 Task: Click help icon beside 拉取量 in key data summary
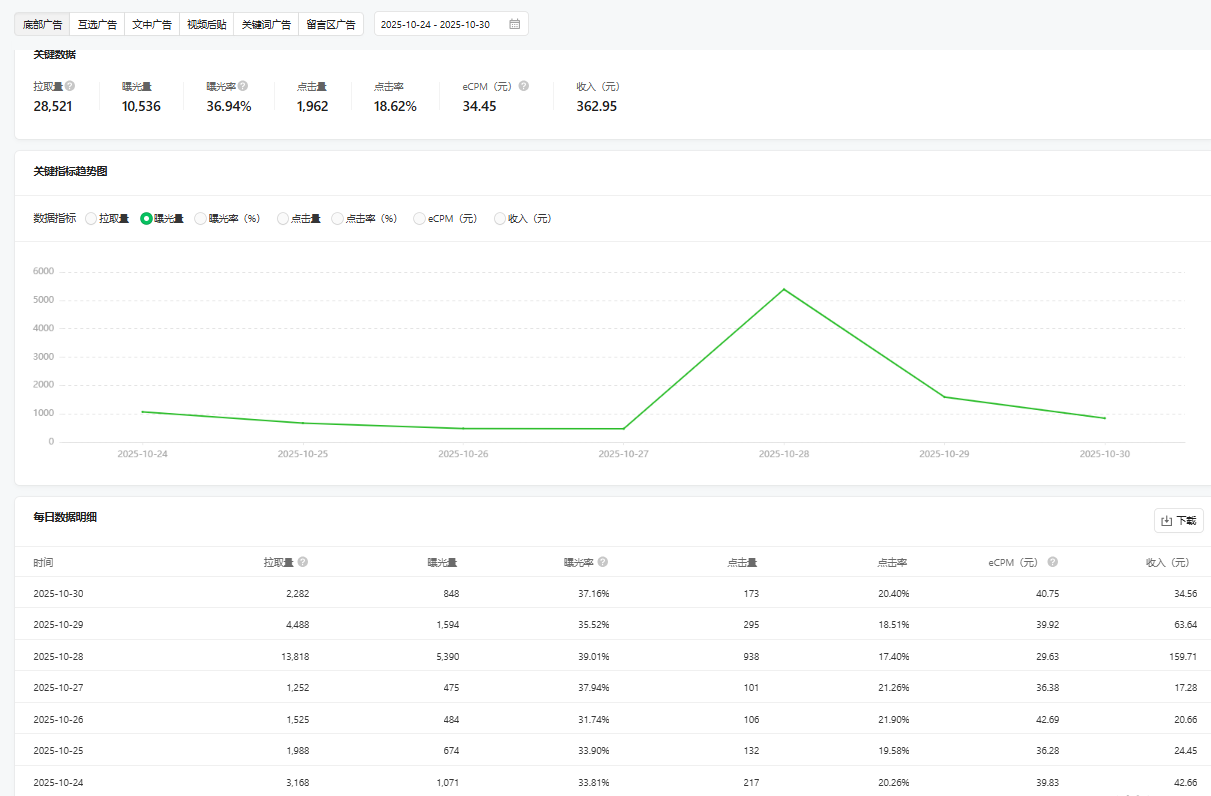pyautogui.click(x=70, y=86)
